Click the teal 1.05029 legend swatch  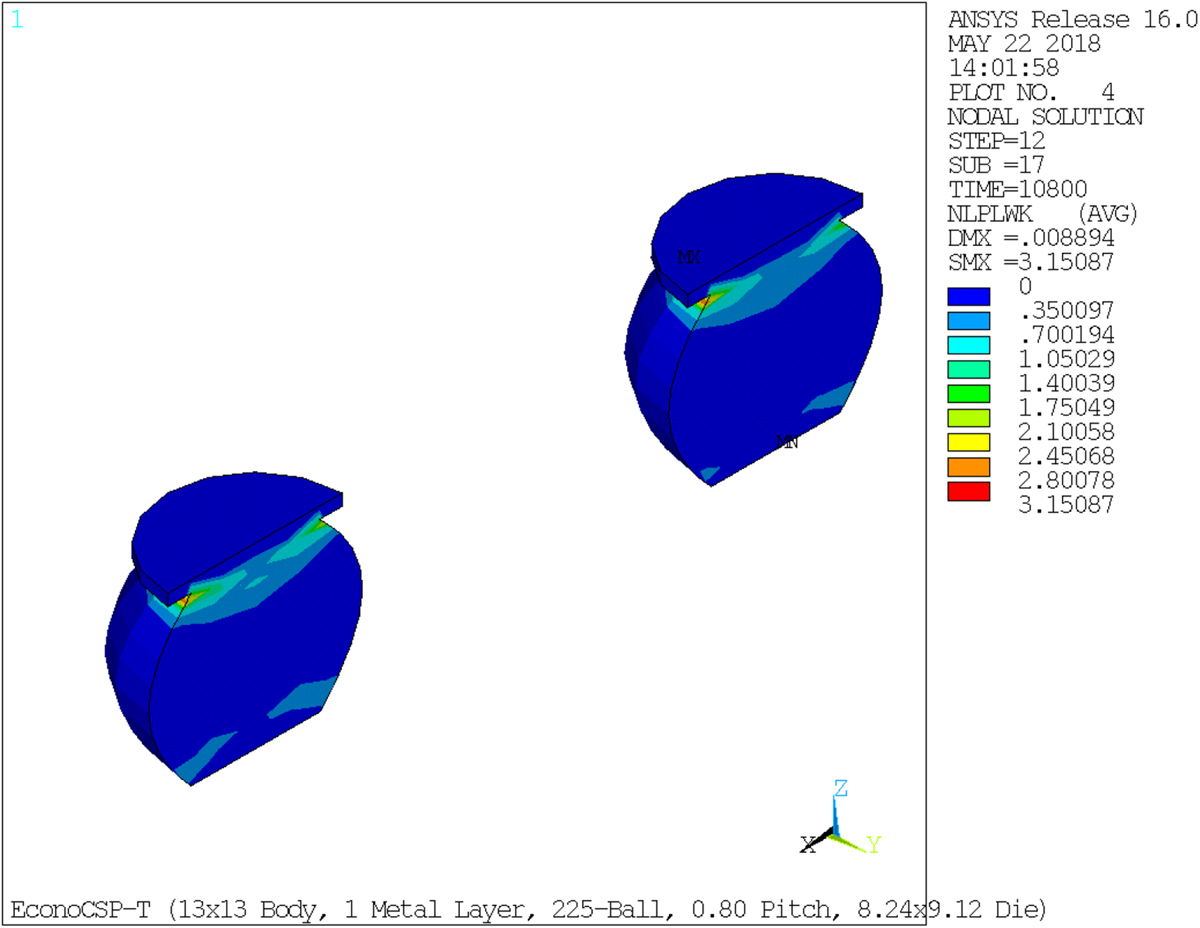point(969,370)
